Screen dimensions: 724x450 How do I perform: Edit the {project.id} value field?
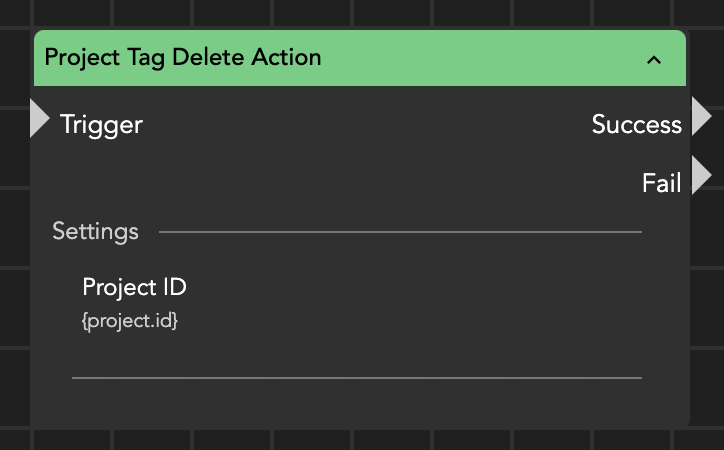tap(130, 322)
